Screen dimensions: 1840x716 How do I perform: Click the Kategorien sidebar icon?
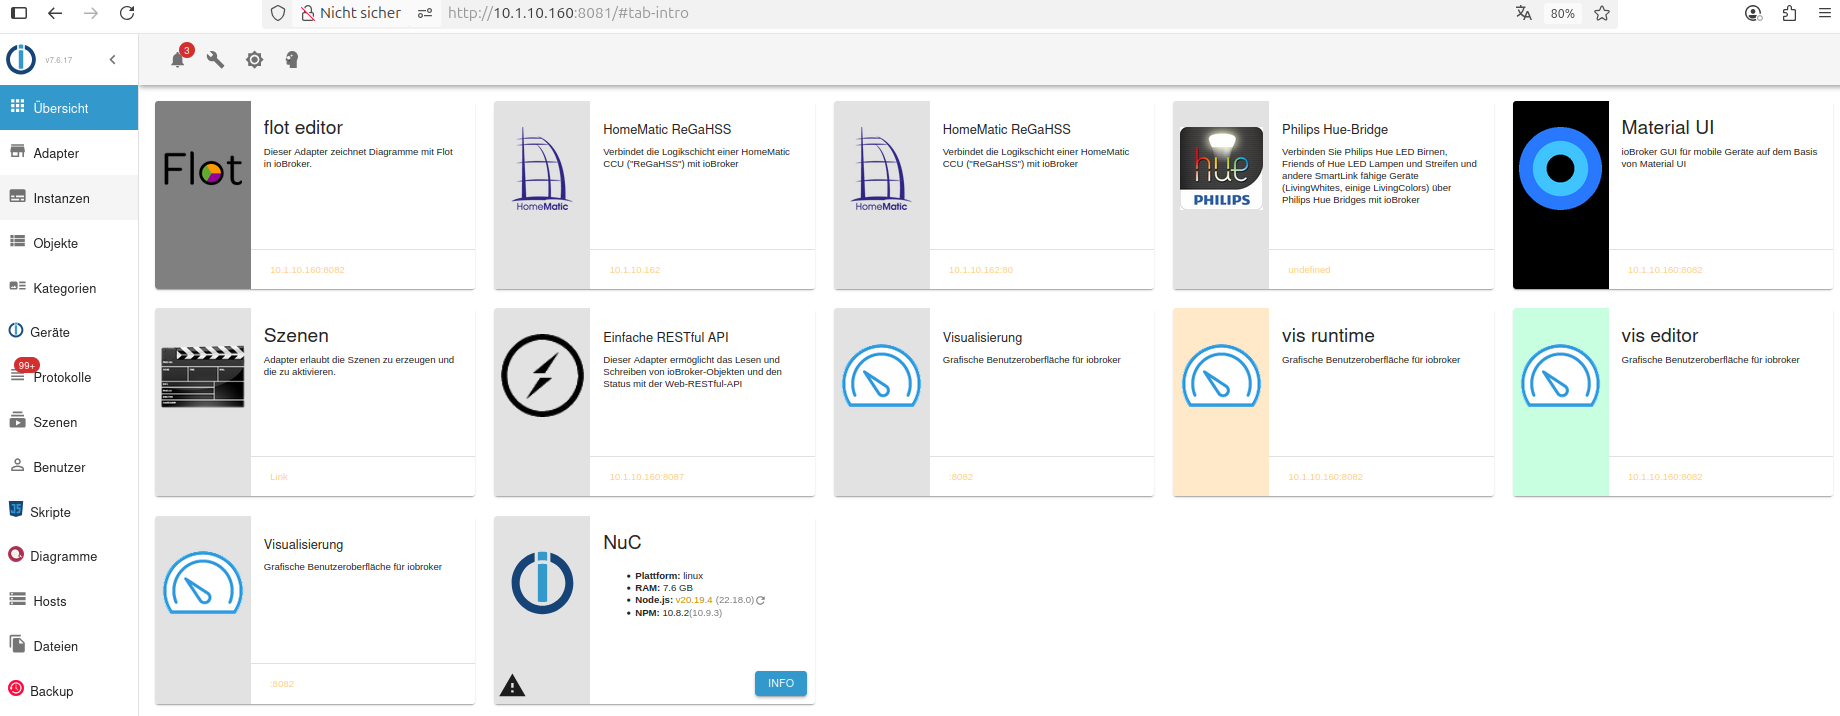click(x=17, y=286)
